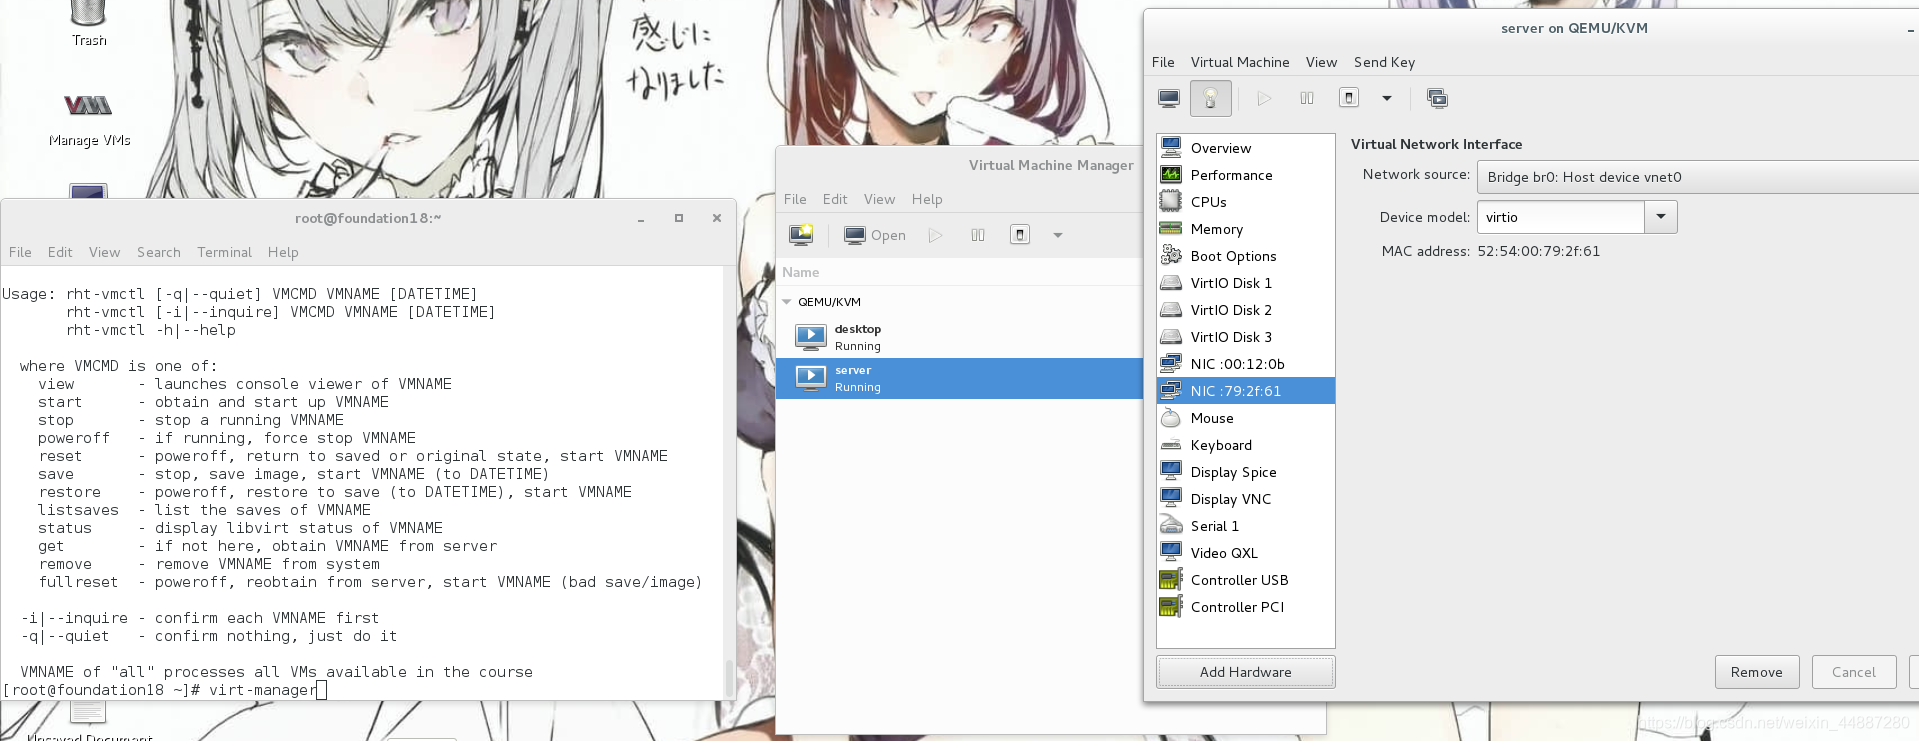
Task: Open Edit menu in terminal window
Action: pyautogui.click(x=60, y=252)
